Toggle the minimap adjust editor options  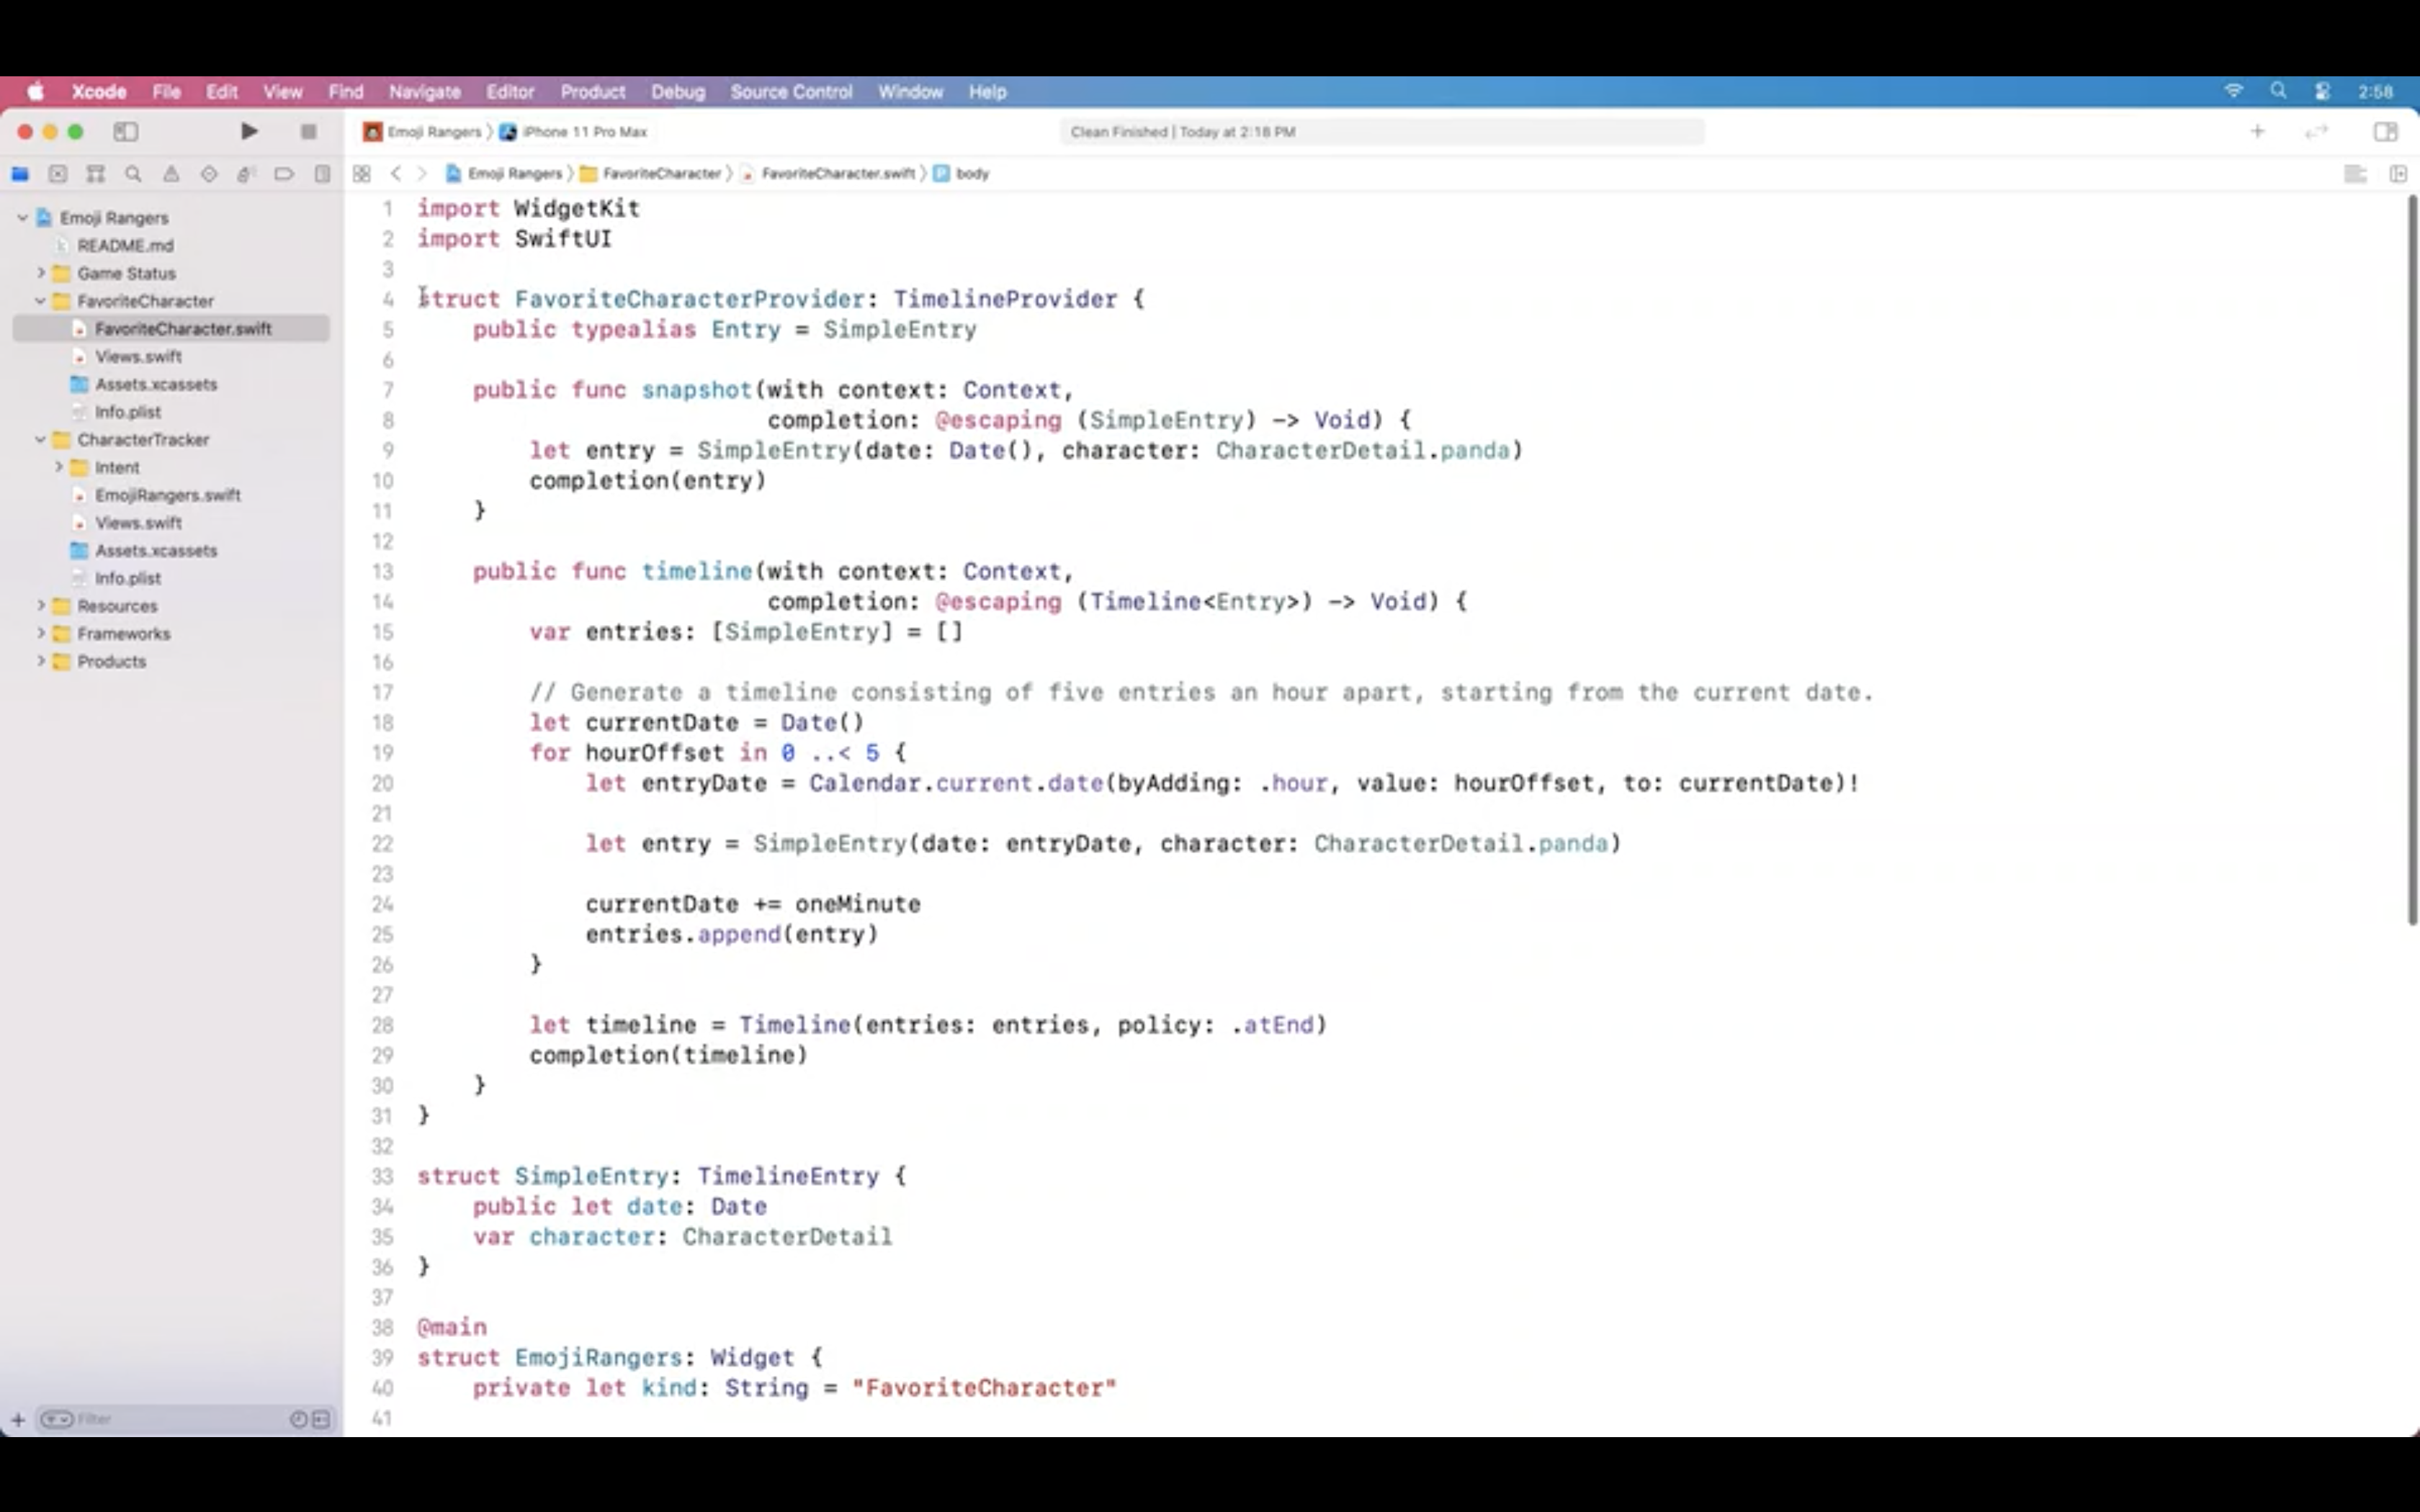(2355, 174)
